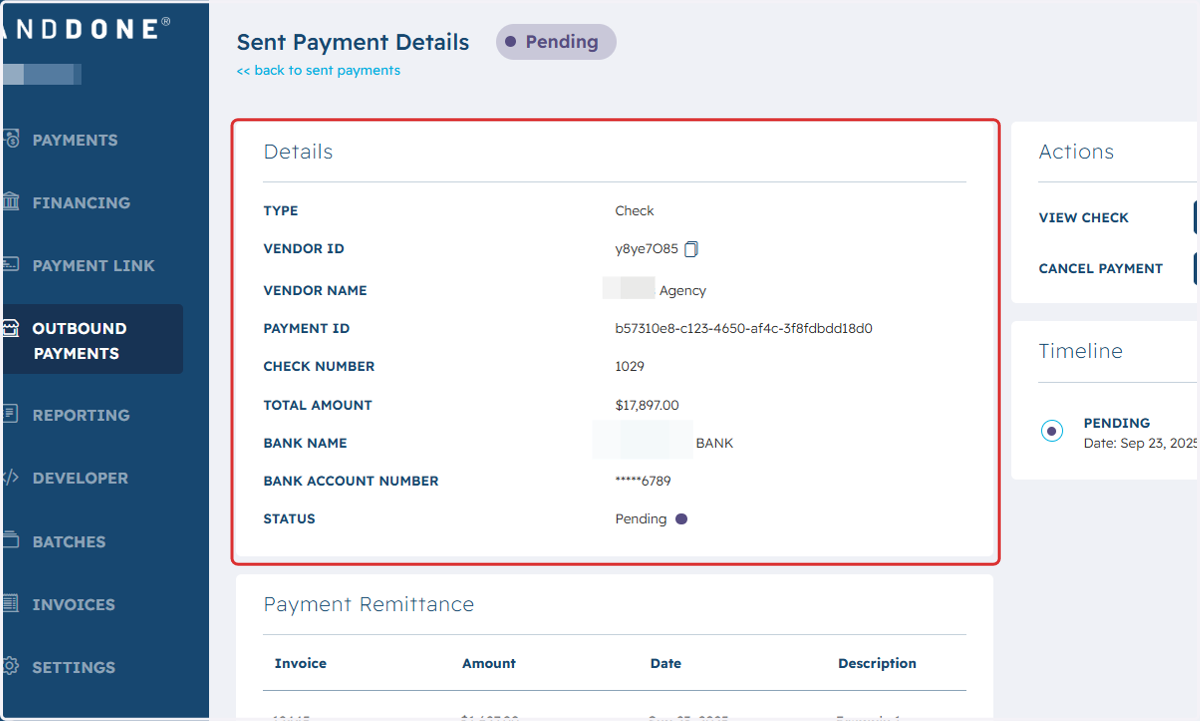Click the Payment Remittance heading
This screenshot has width=1200, height=721.
[369, 604]
